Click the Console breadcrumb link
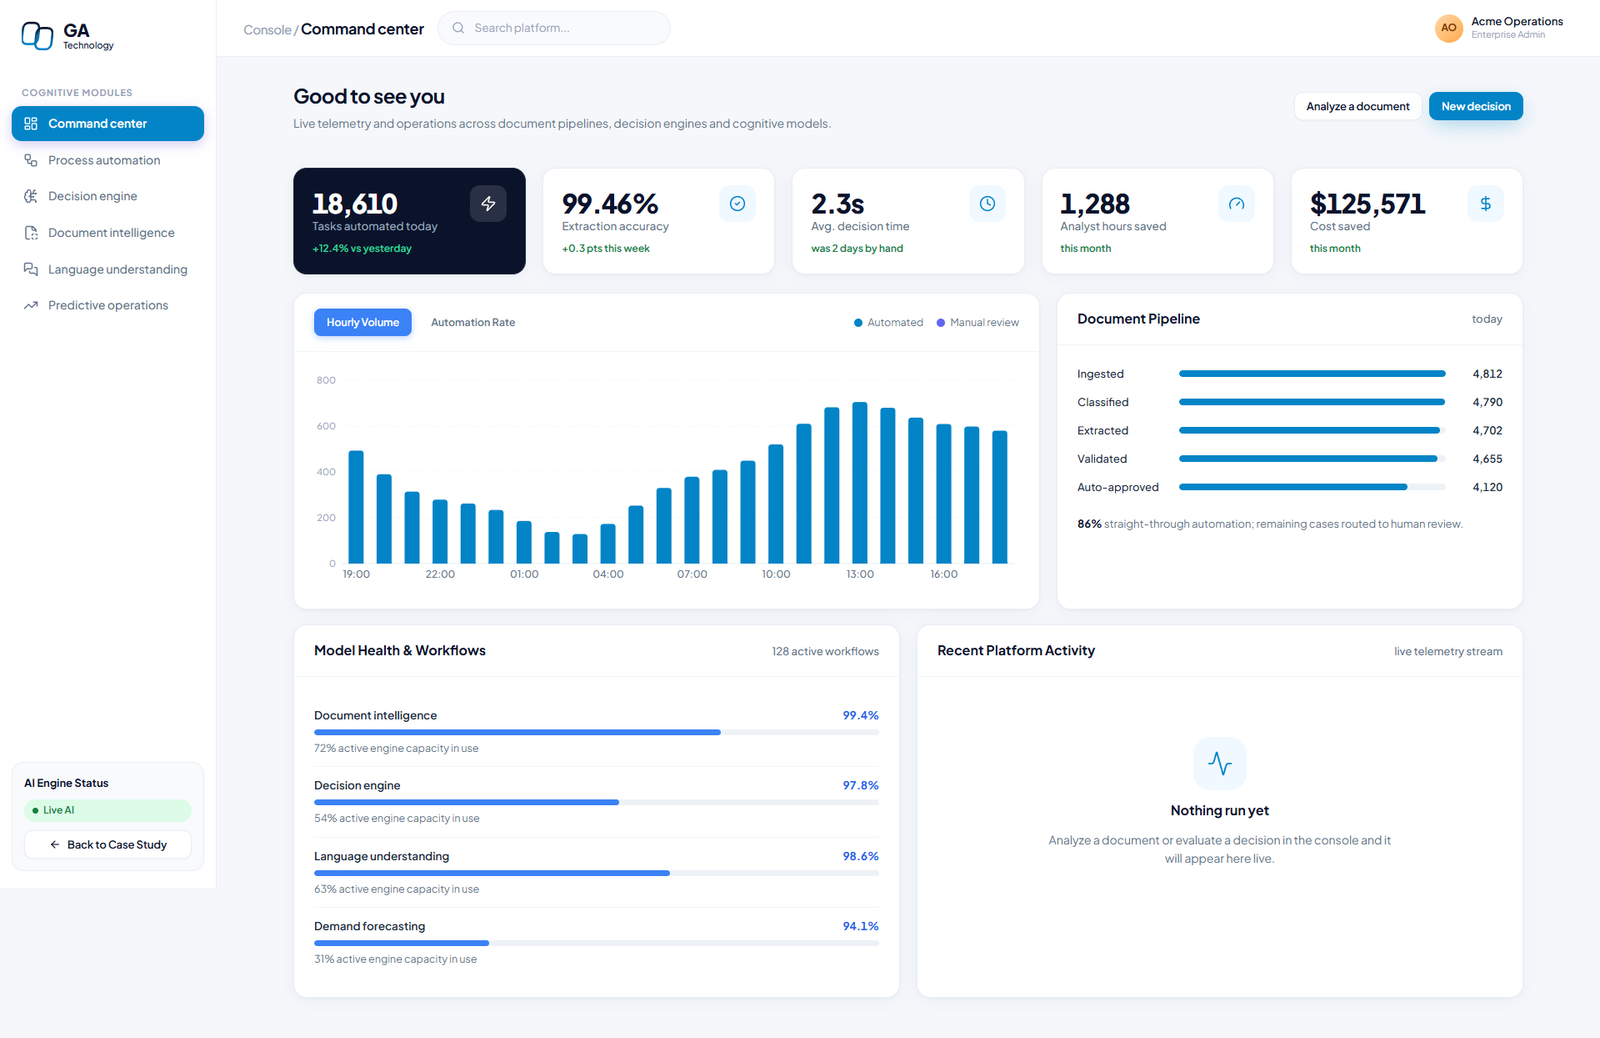 tap(267, 30)
